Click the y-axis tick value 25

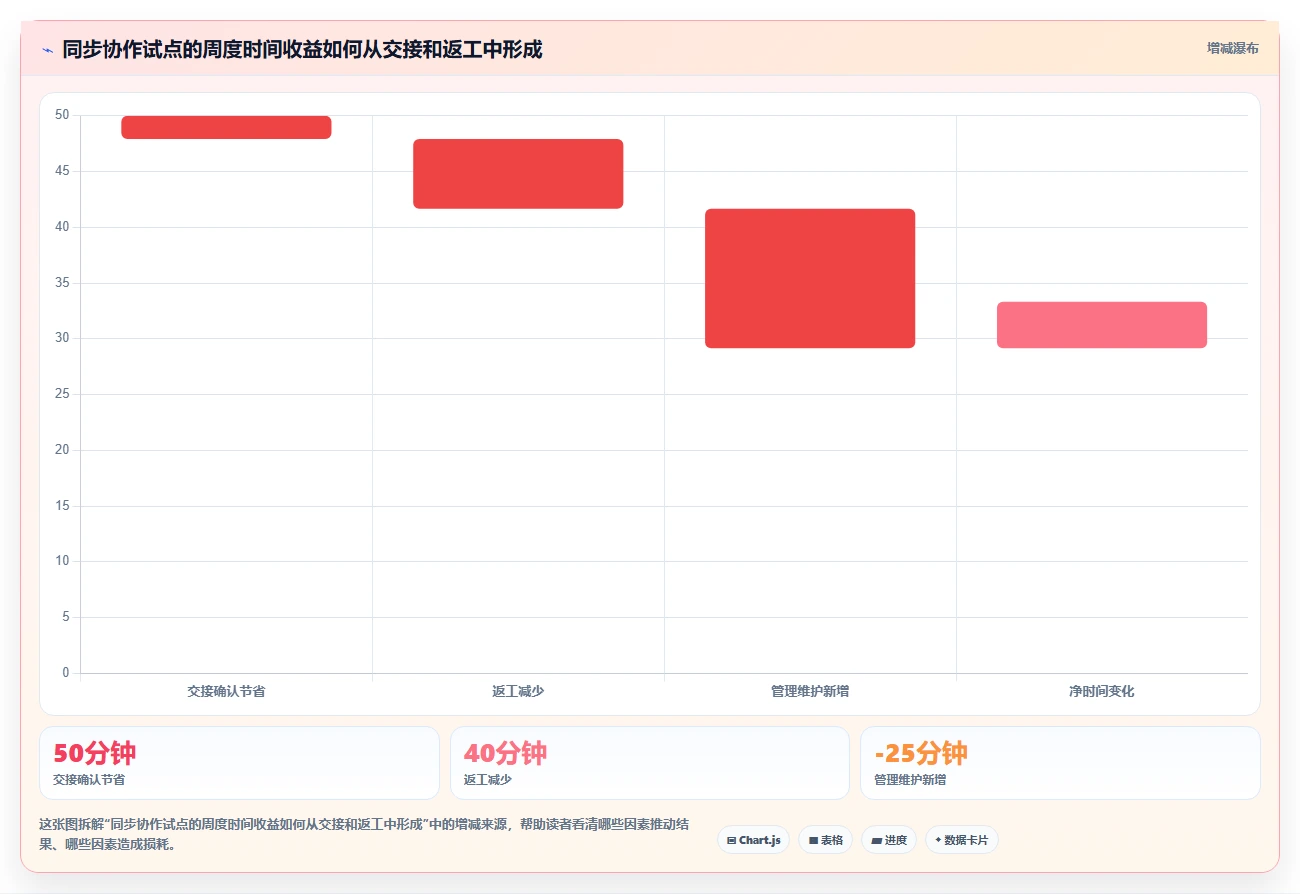tap(62, 394)
